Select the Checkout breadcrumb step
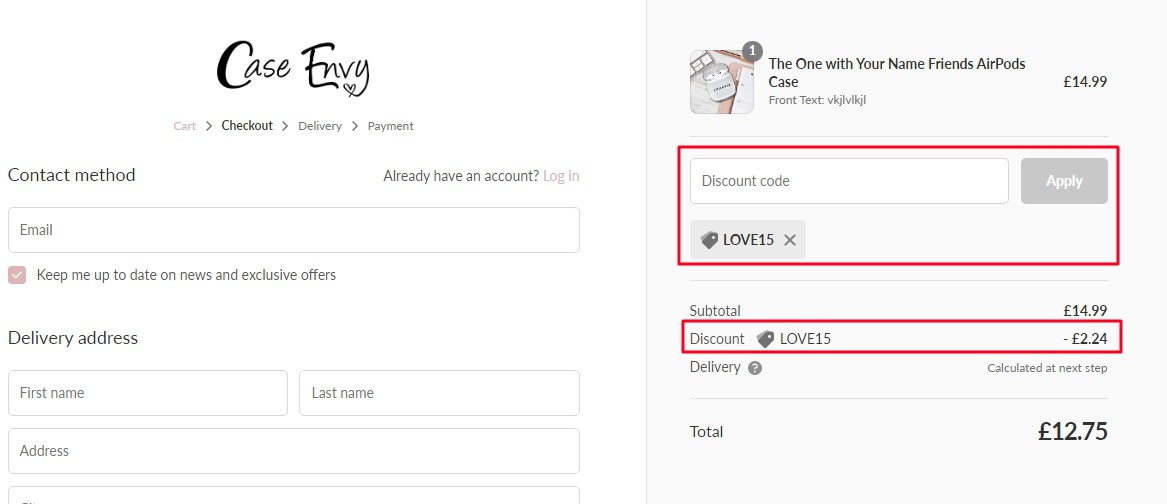Viewport: 1167px width, 504px height. (x=247, y=126)
